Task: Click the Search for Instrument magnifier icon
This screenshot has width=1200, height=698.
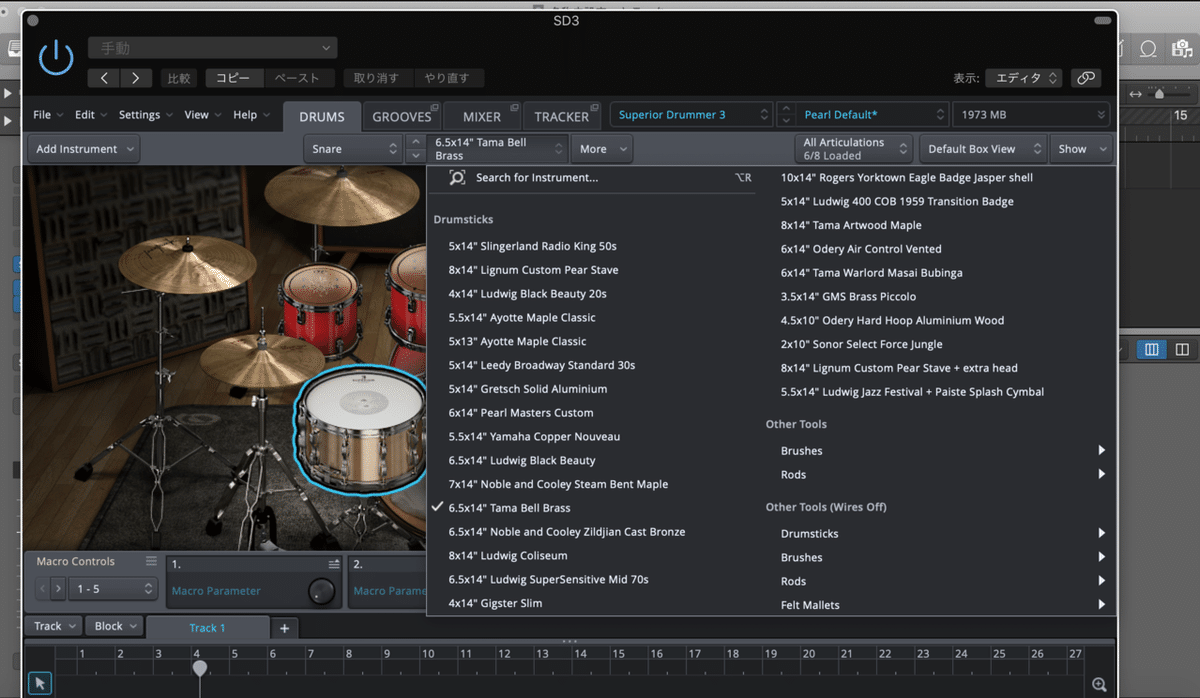Action: click(455, 176)
